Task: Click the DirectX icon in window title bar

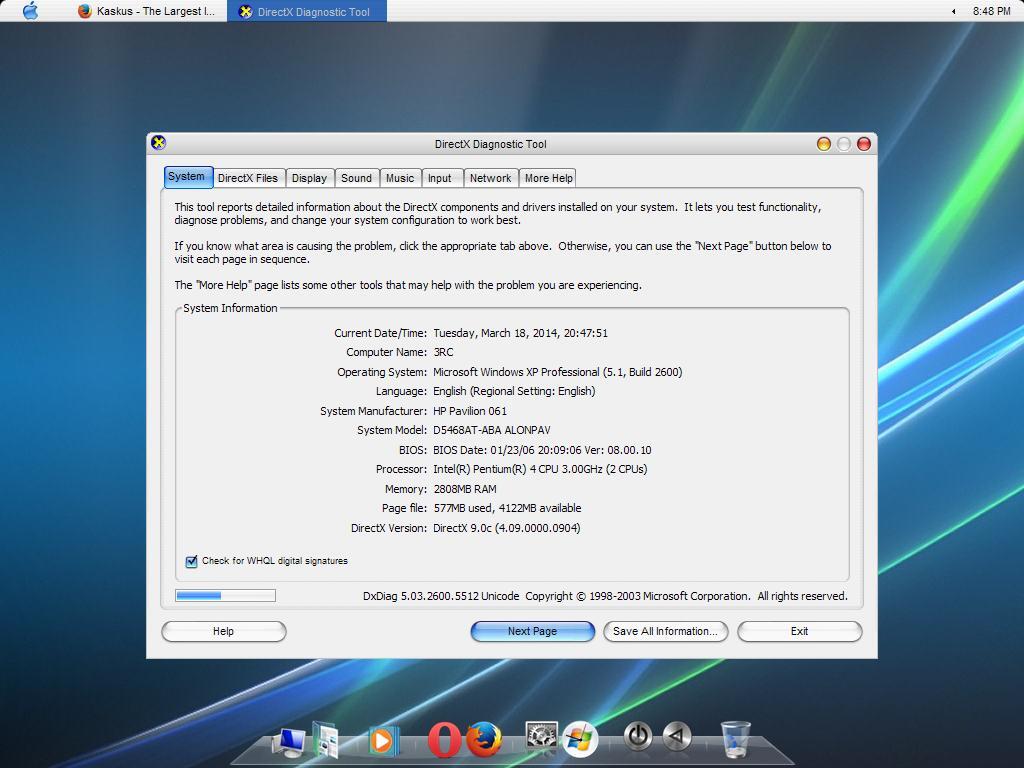Action: [x=158, y=142]
